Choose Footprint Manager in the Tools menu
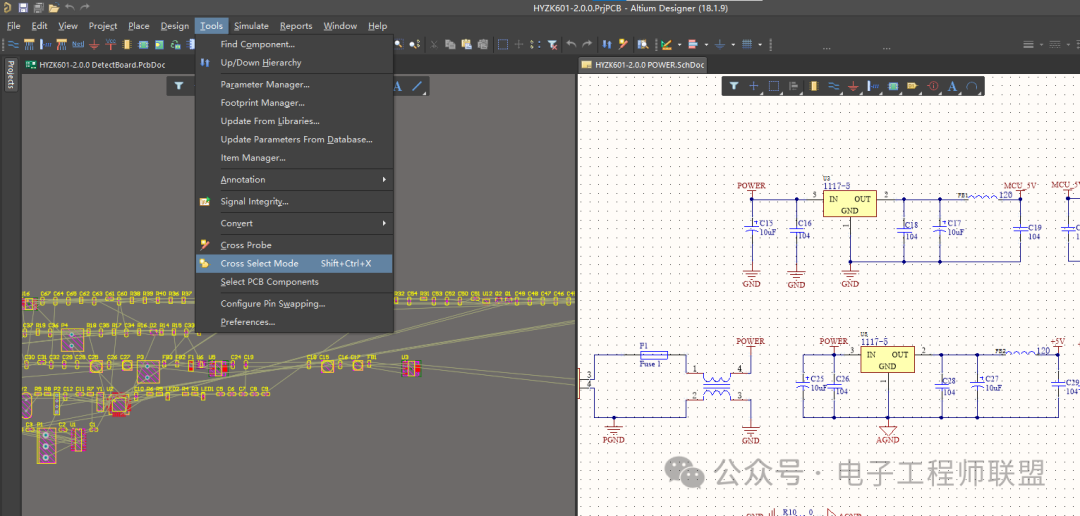This screenshot has width=1080, height=516. click(294, 103)
